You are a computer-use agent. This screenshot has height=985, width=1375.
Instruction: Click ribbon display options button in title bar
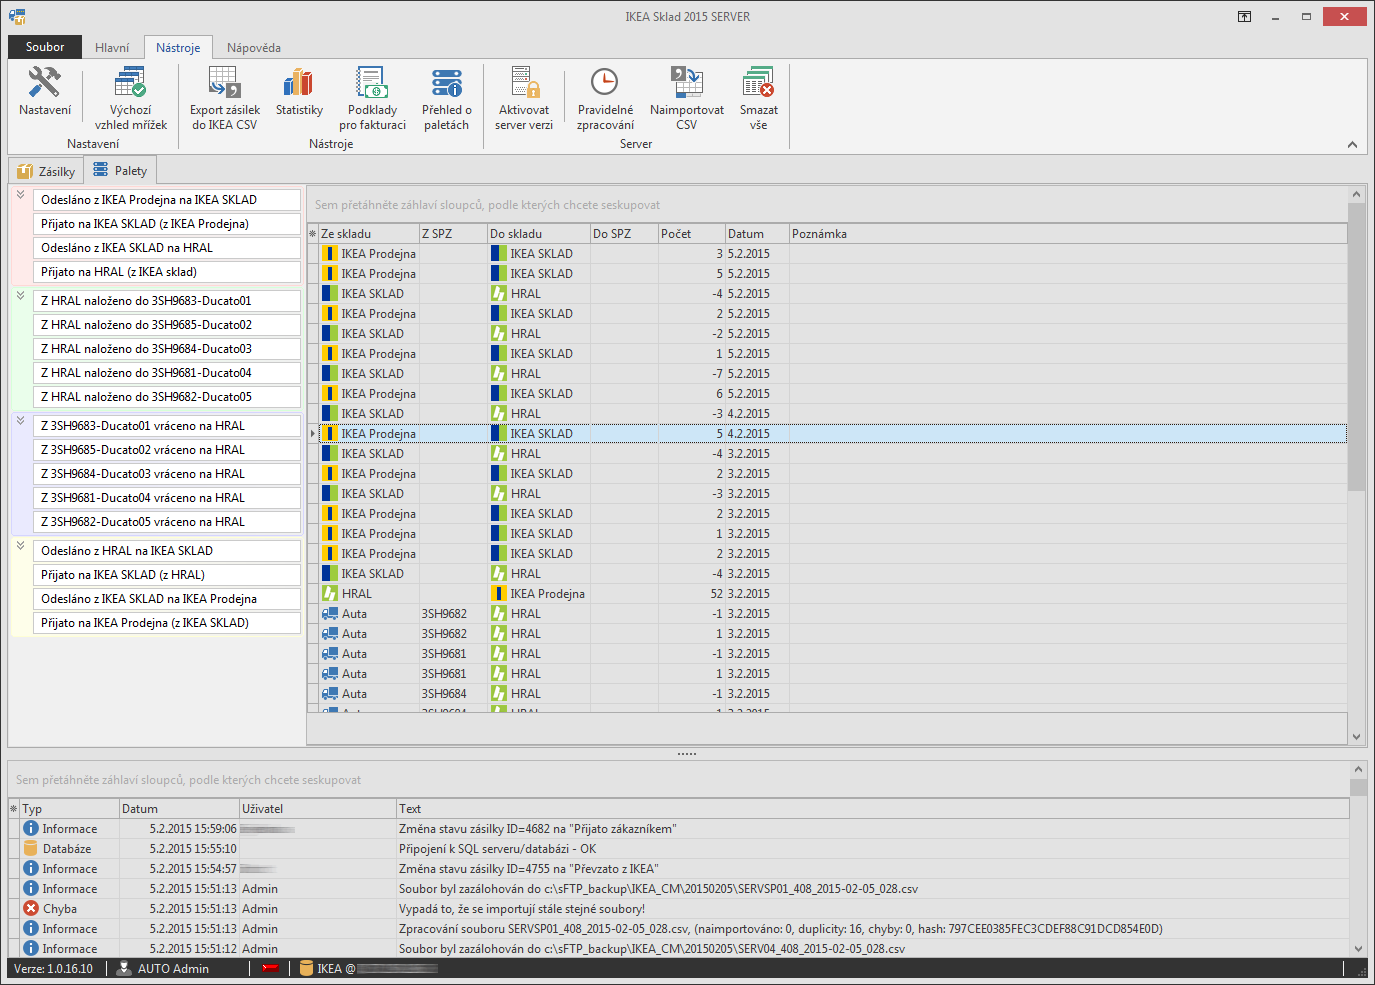pyautogui.click(x=1244, y=16)
